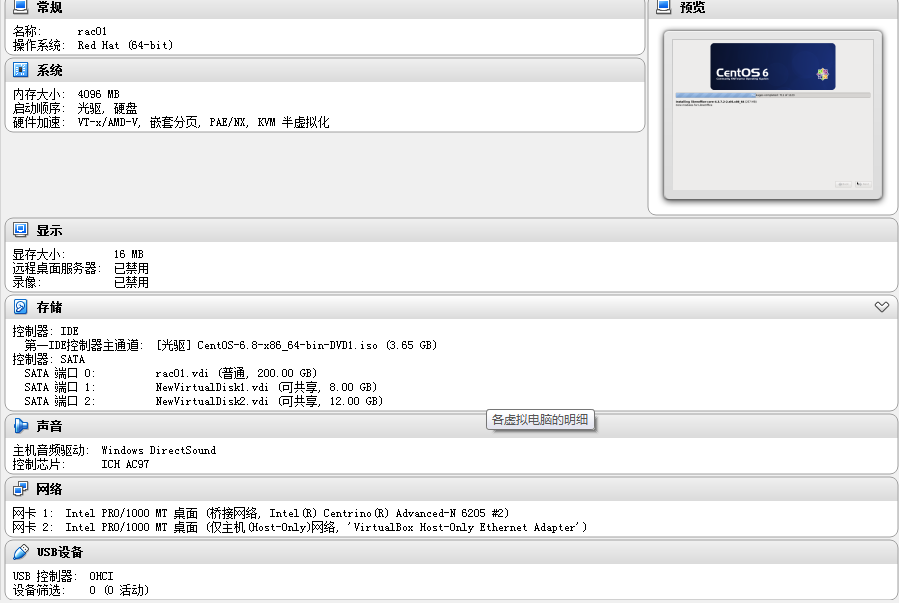Click the 系统 section icon
899x603 pixels.
click(18, 70)
